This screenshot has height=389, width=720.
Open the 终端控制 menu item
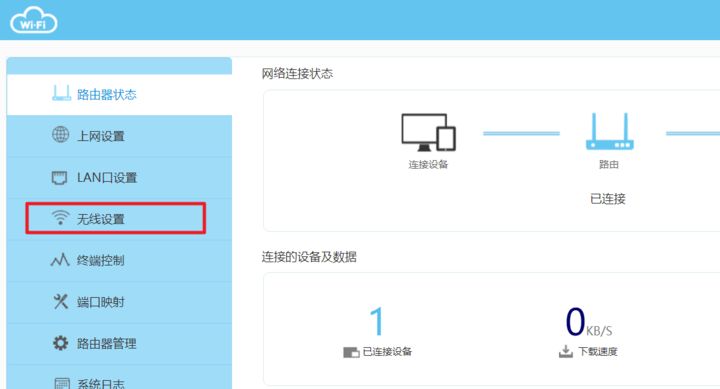point(119,260)
